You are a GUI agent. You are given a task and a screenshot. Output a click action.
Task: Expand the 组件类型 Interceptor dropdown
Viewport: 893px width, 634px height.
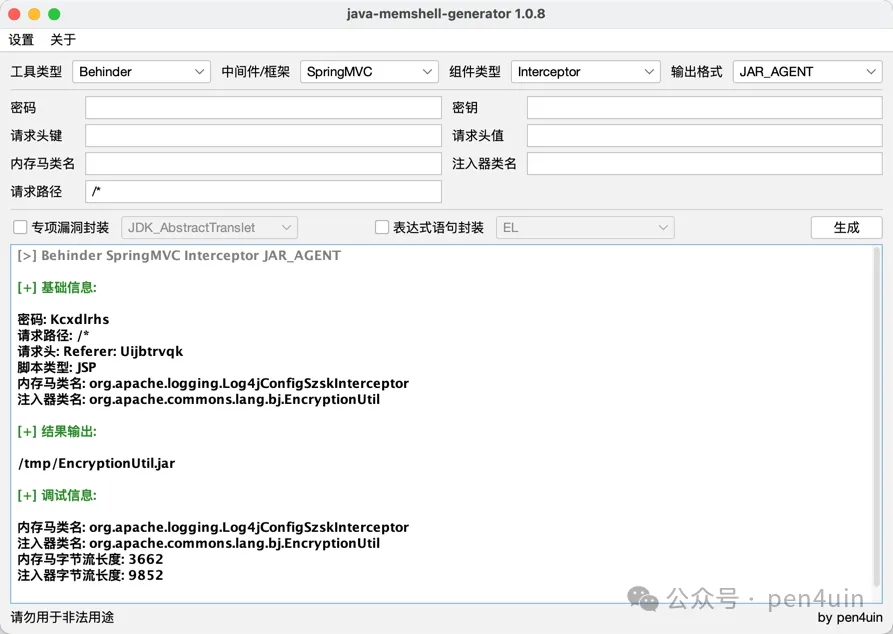[x=585, y=72]
